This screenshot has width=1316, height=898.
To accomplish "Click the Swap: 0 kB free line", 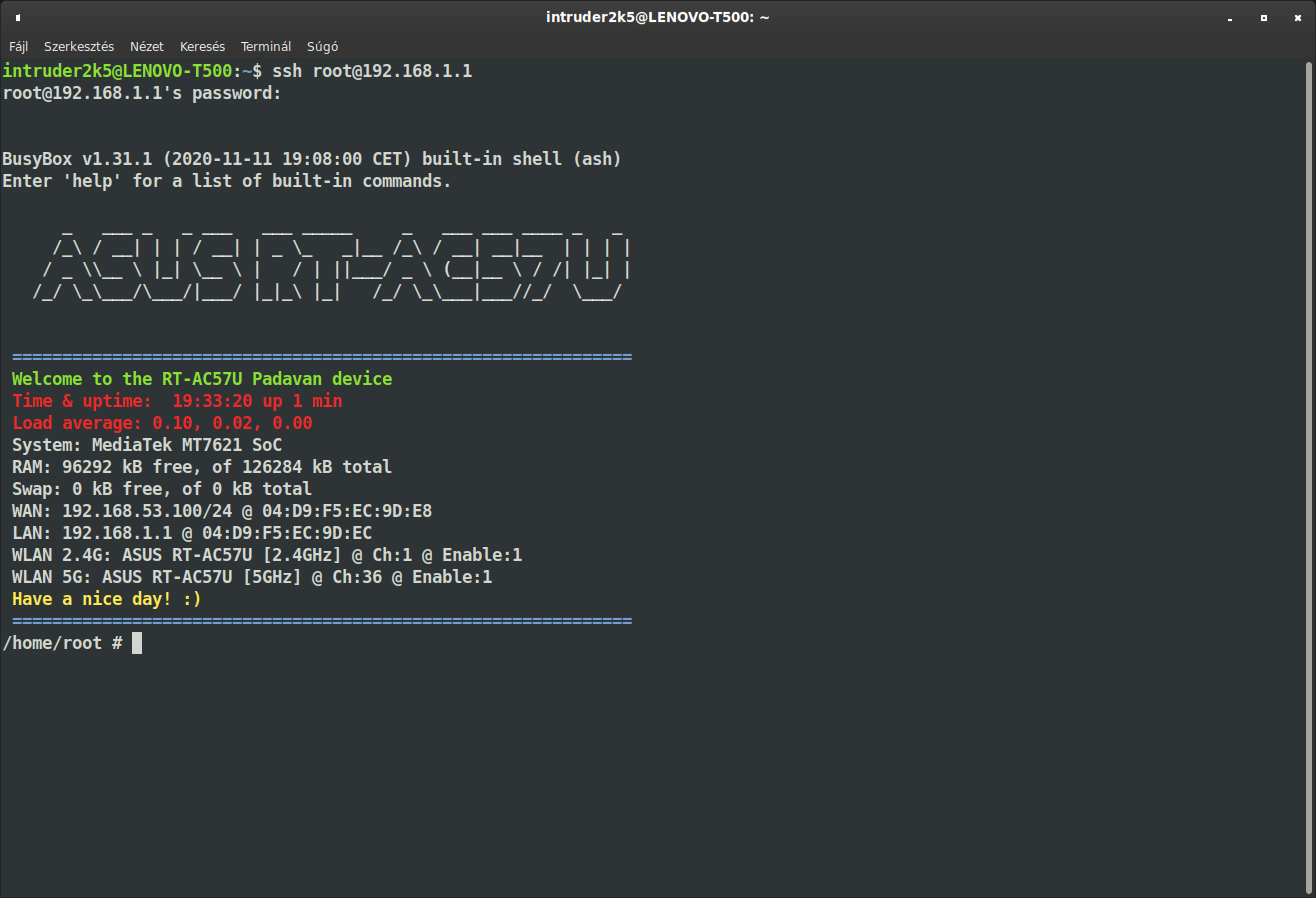I will 162,489.
